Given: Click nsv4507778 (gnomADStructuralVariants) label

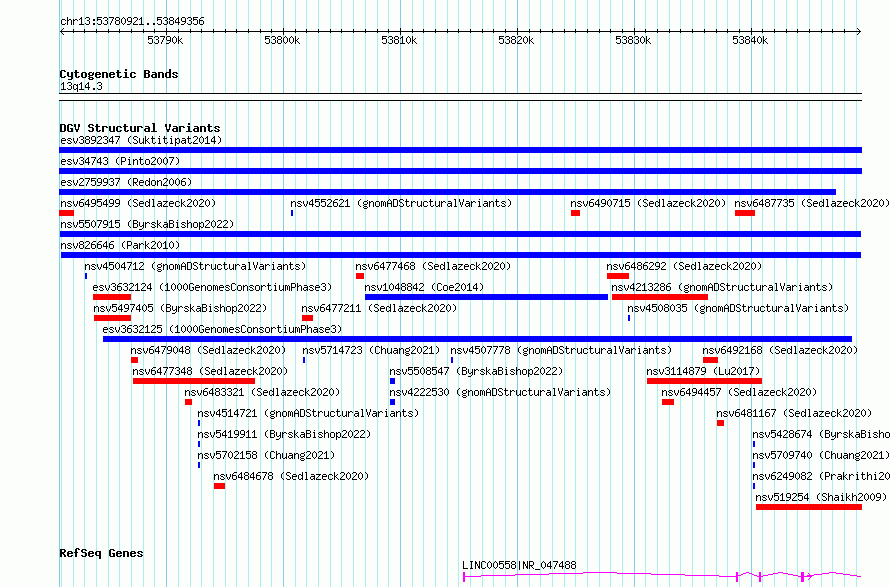Looking at the screenshot, I should click(561, 350).
